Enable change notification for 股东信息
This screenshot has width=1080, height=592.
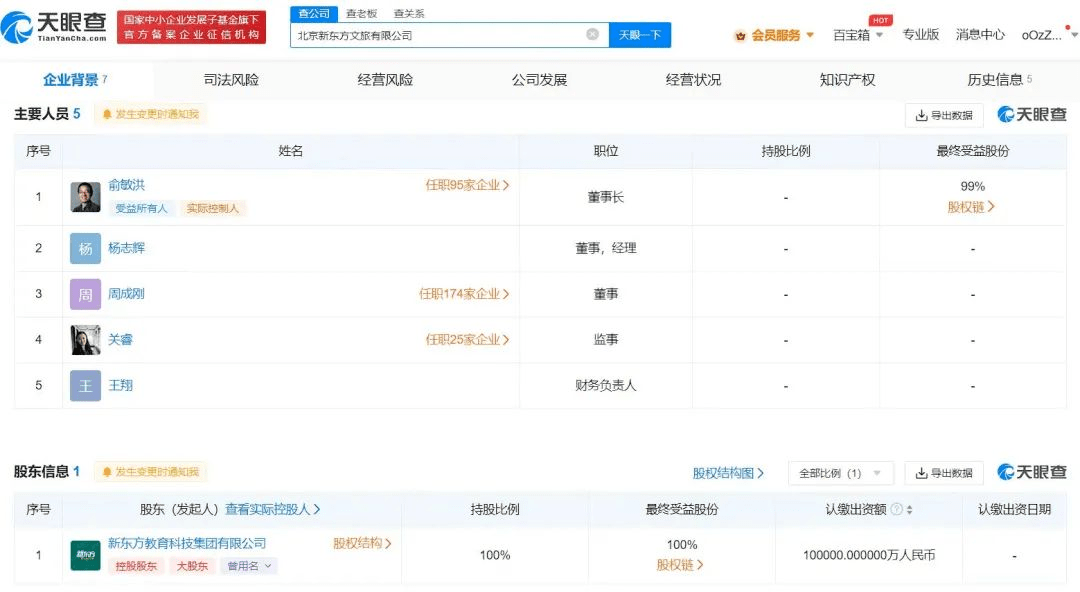pos(150,472)
